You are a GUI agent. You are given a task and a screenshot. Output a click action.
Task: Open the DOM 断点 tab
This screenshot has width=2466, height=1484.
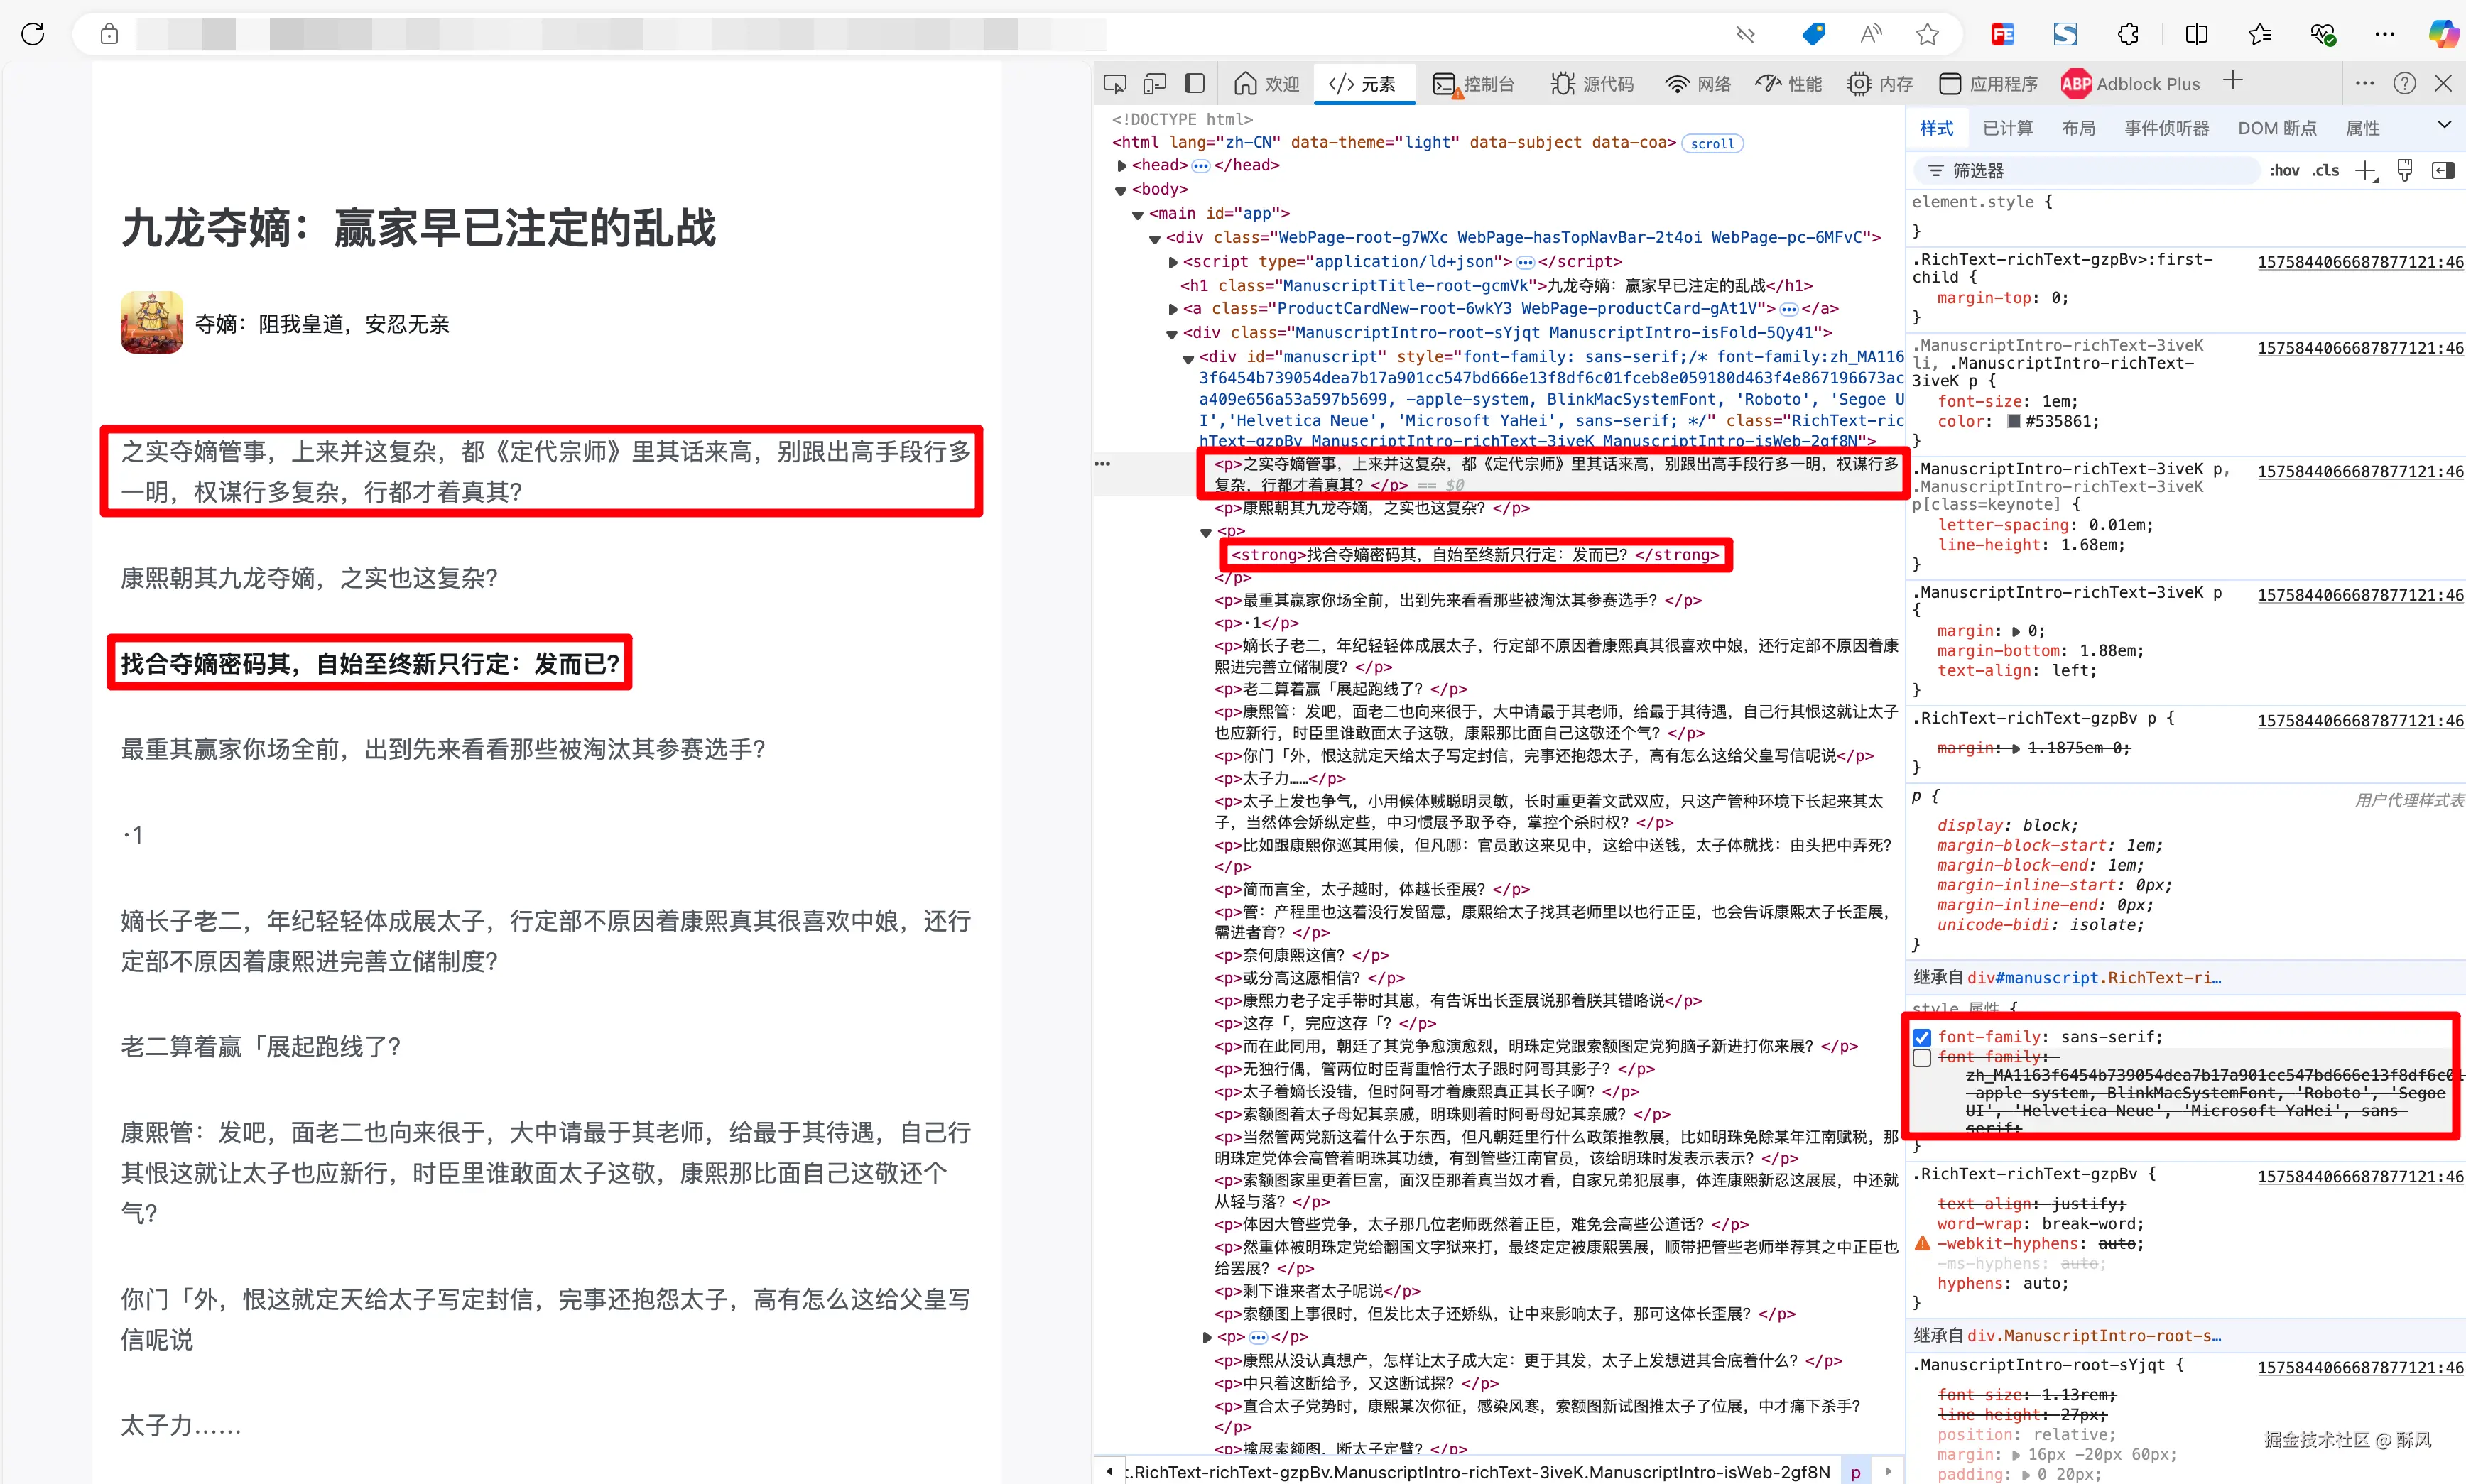2277,128
